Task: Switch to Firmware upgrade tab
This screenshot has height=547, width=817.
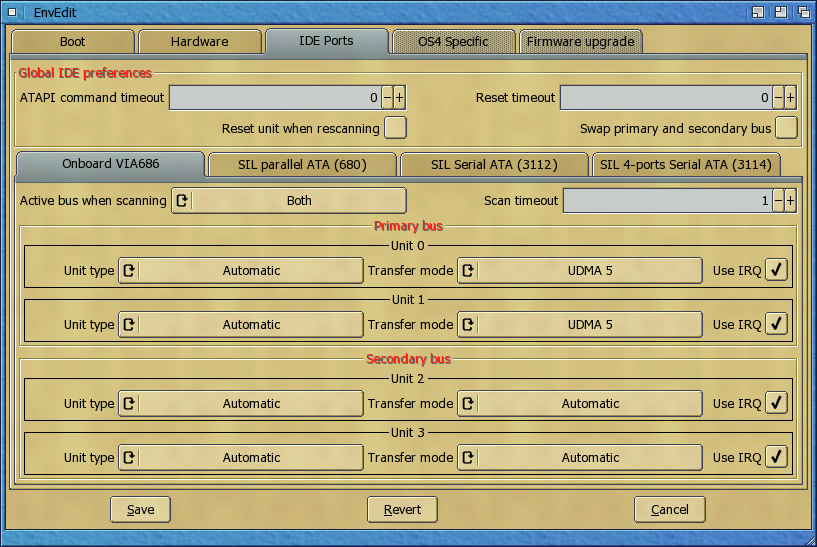Action: tap(580, 42)
